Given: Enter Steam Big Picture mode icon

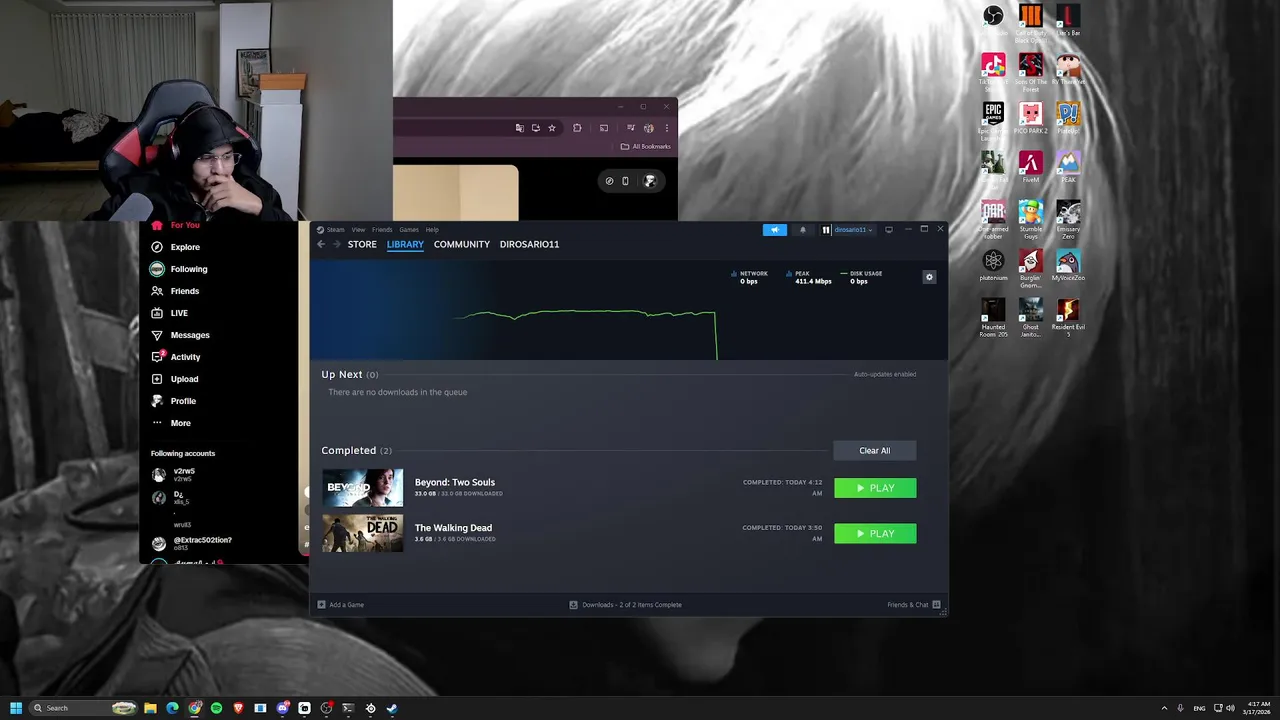Looking at the screenshot, I should (x=889, y=229).
